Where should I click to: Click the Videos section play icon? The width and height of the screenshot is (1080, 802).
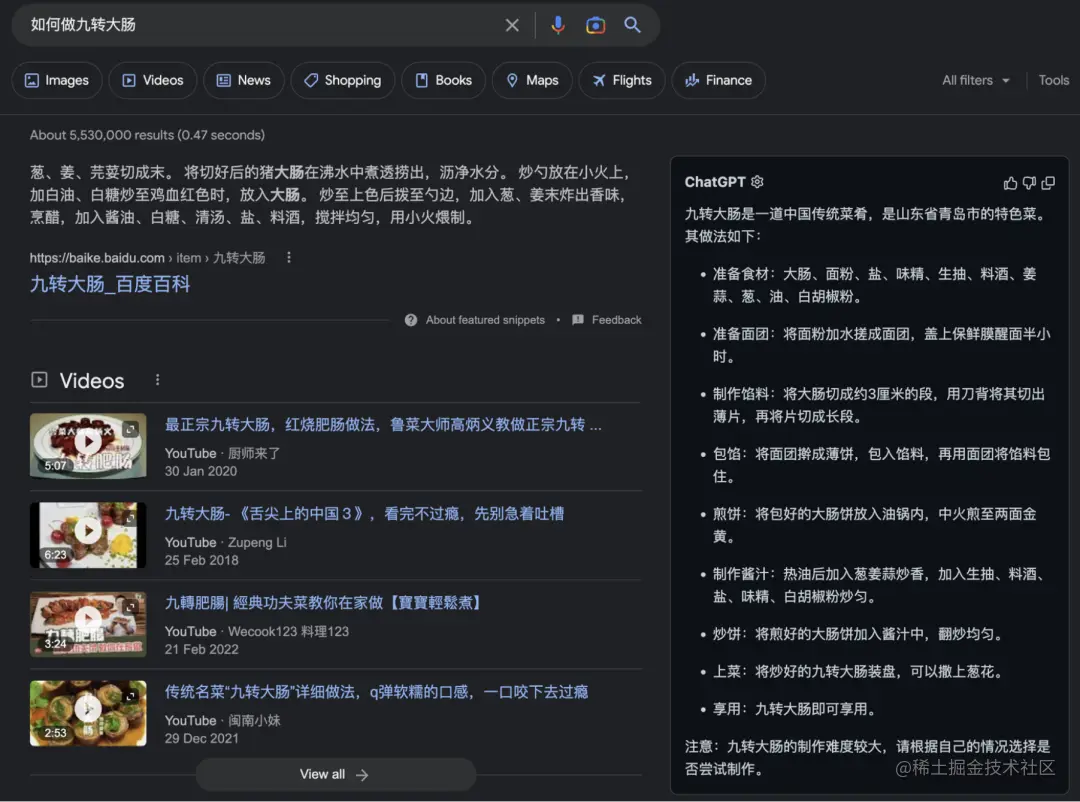pos(39,380)
